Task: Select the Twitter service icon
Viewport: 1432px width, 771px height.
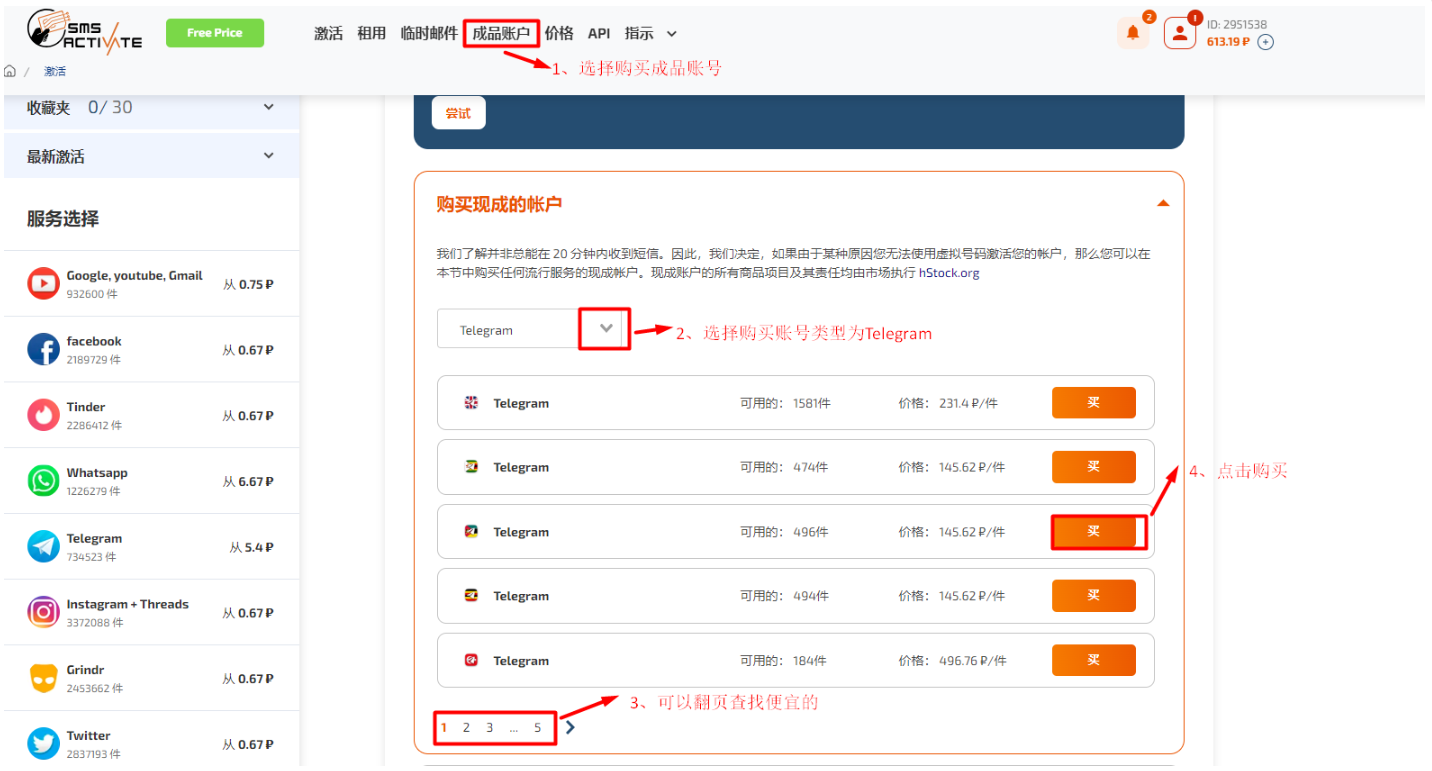Action: (x=43, y=744)
